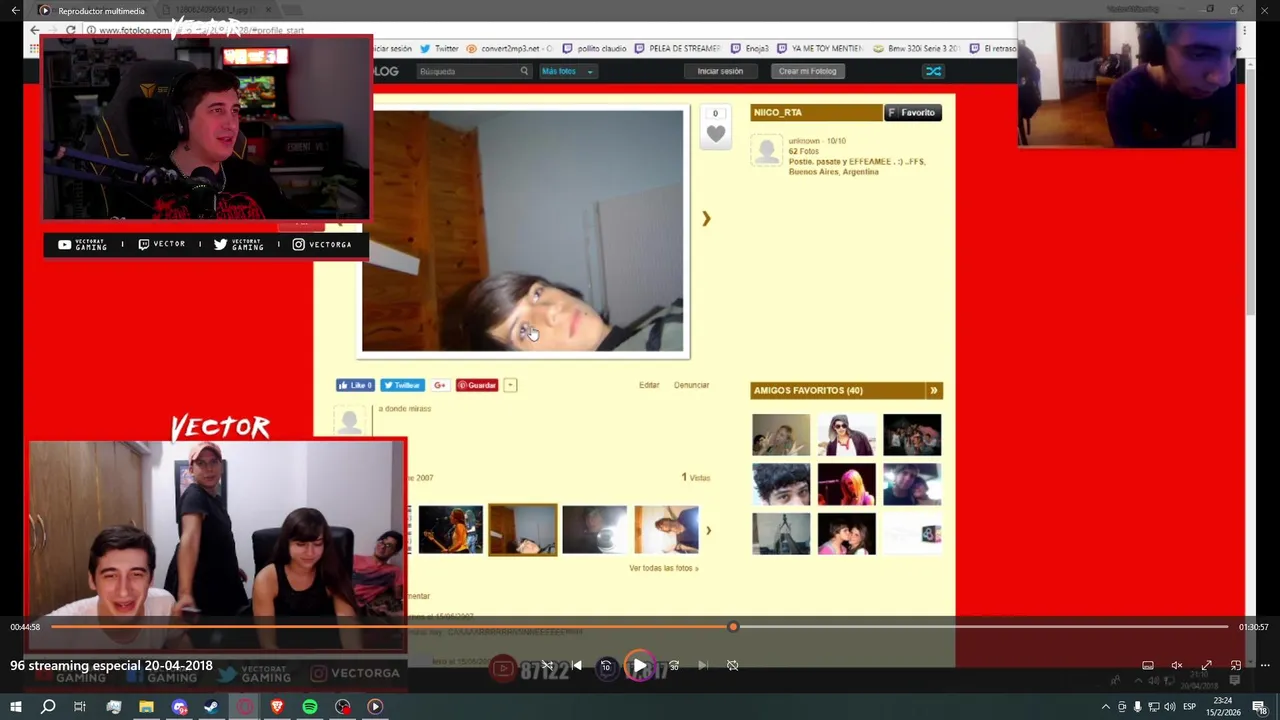Open Spotify from the taskbar

coord(310,707)
